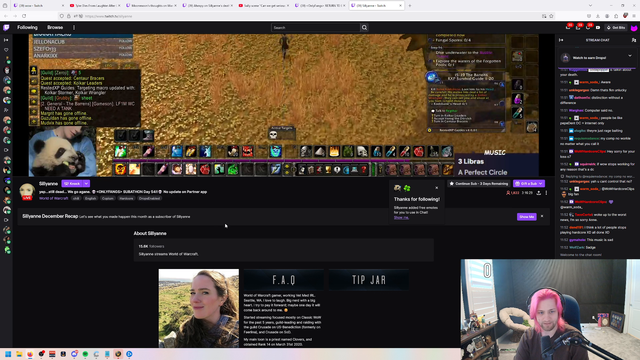
Task: Click the F.A.Q panel image
Action: click(284, 280)
